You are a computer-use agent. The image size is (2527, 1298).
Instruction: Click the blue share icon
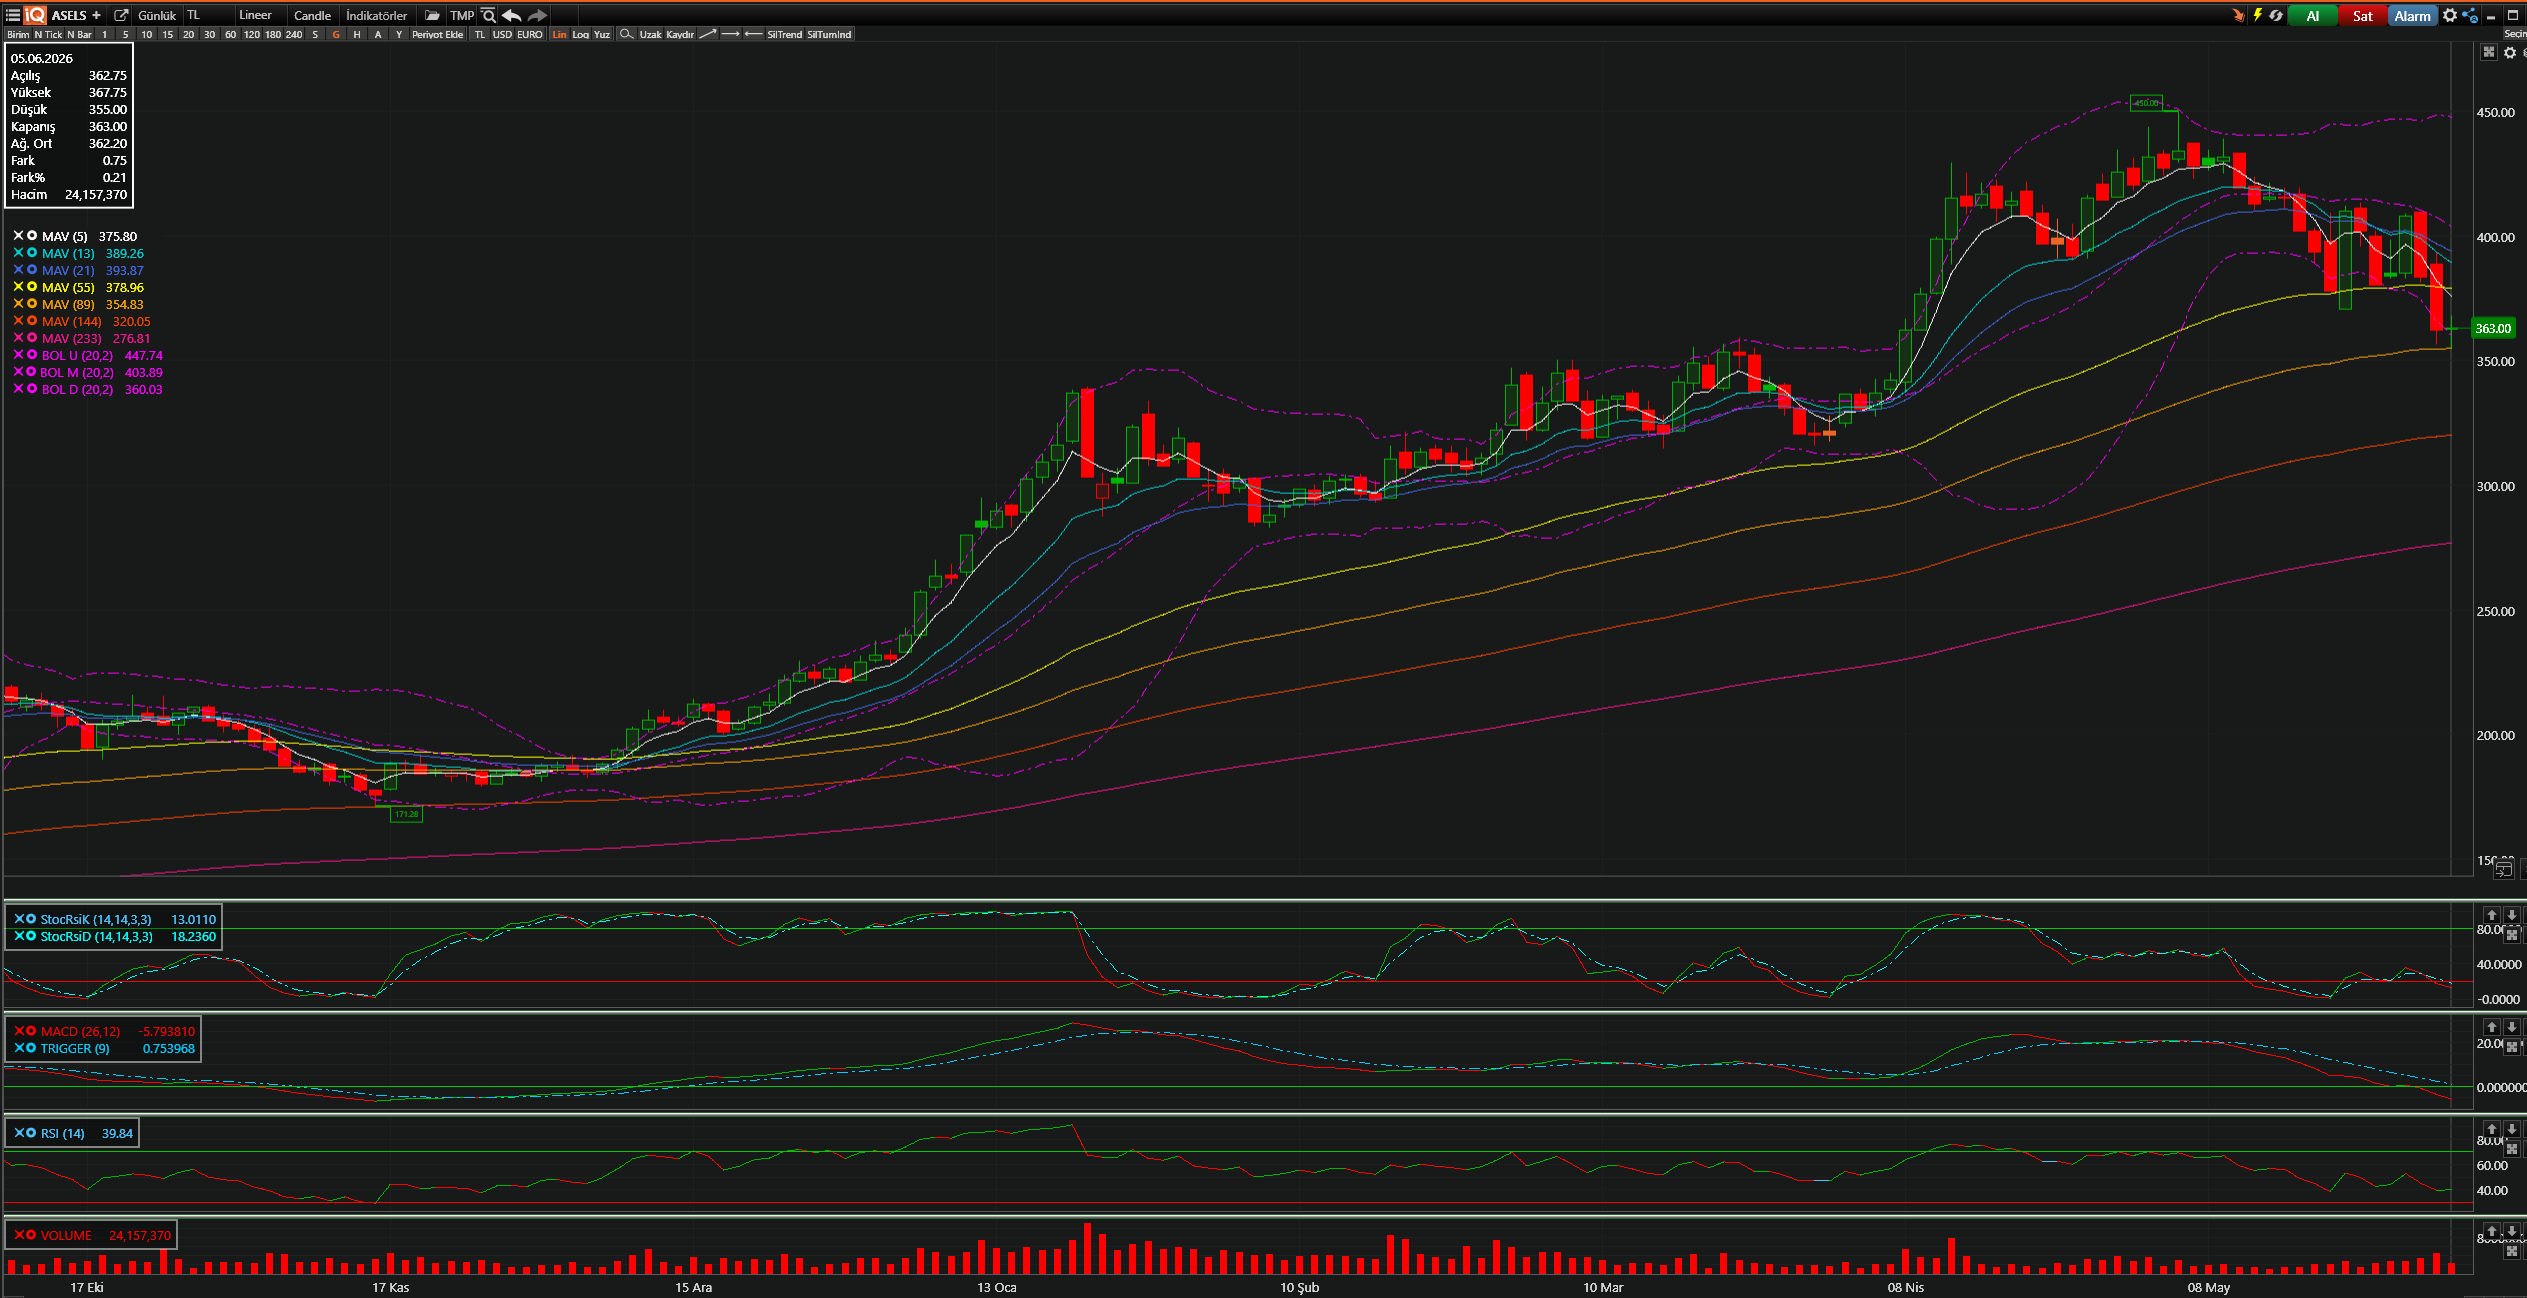click(x=2470, y=15)
